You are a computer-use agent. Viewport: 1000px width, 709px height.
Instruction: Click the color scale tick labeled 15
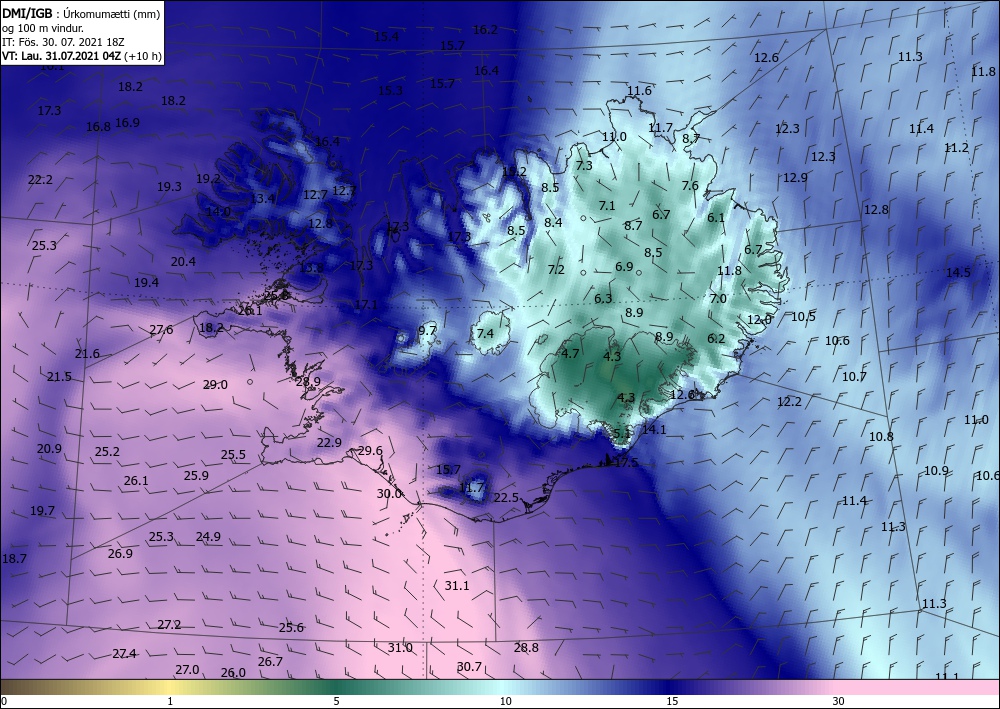672,702
